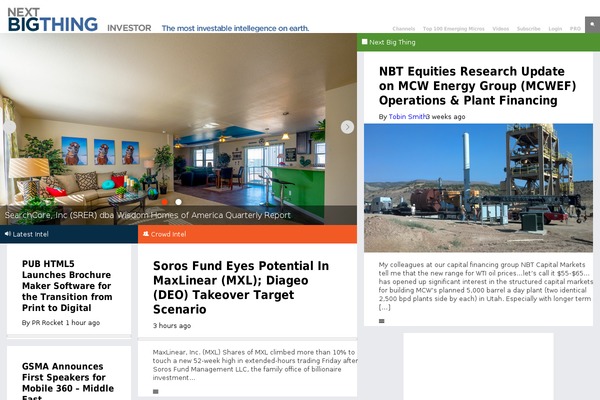Image resolution: width=600 pixels, height=400 pixels.
Task: Click the small icon below the MaxLinear excerpt
Action: [155, 391]
